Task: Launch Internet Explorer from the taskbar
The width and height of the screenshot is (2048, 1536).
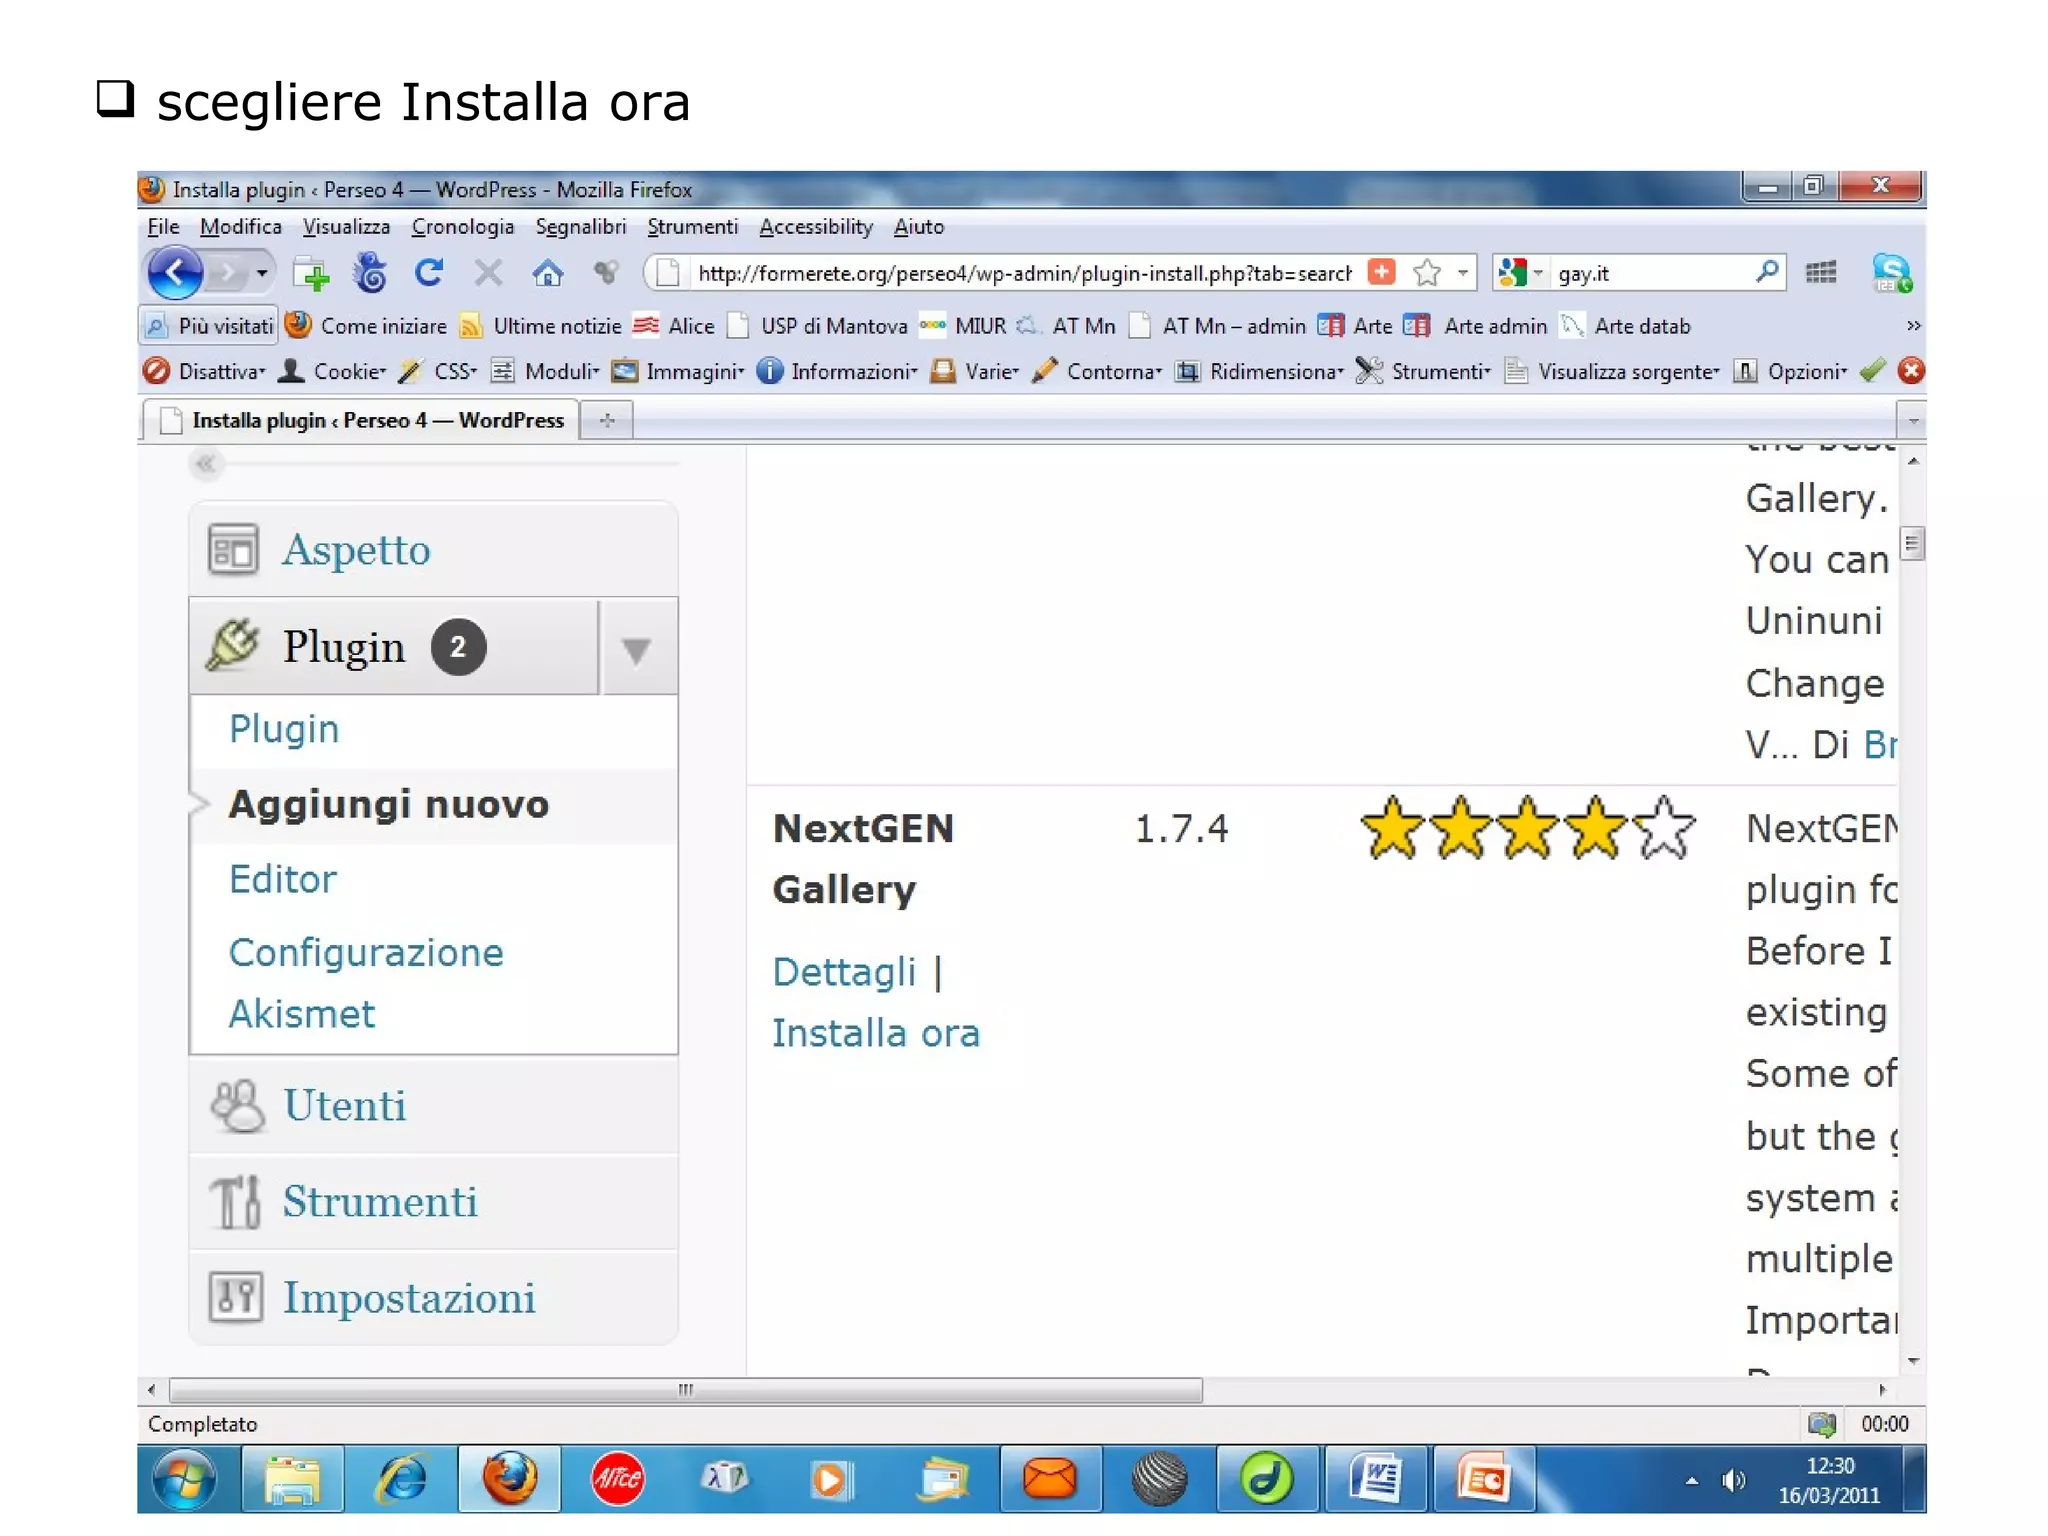Action: (401, 1479)
